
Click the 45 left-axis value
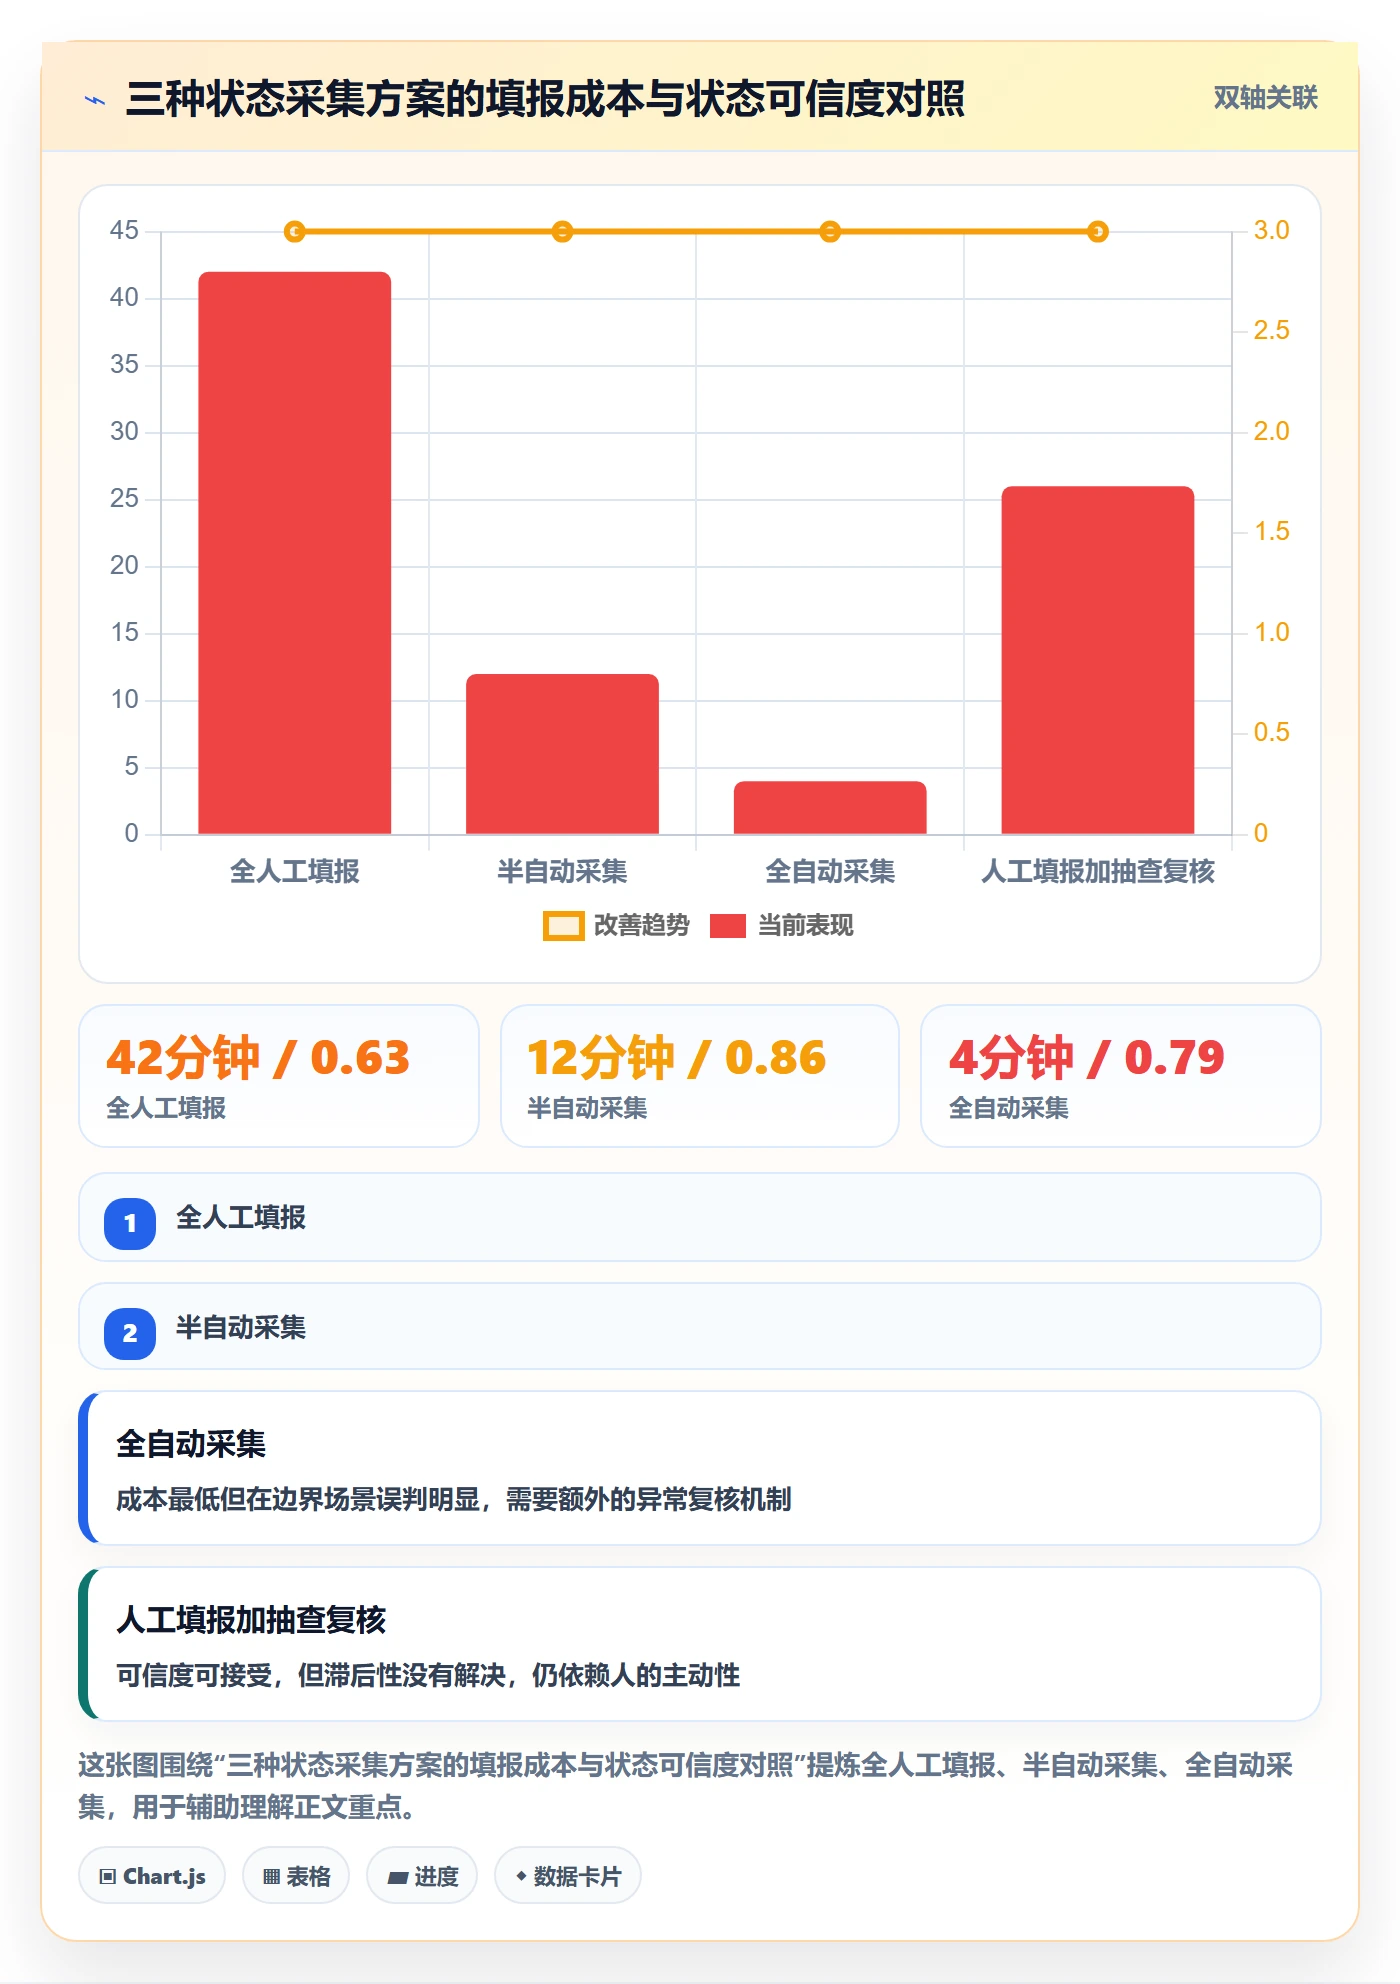124,231
